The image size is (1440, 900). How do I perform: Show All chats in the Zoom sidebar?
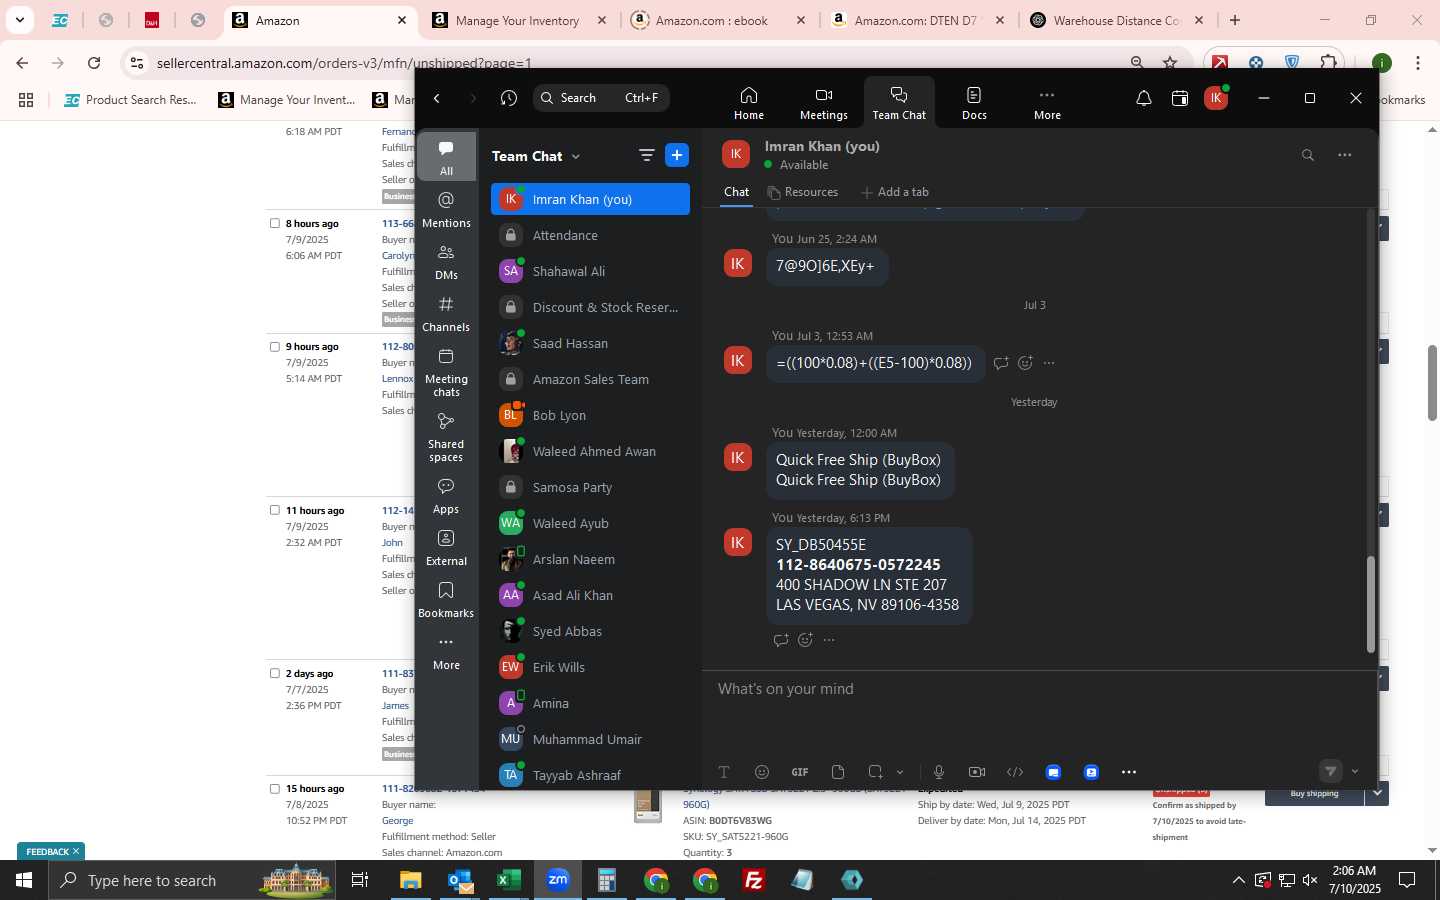446,157
